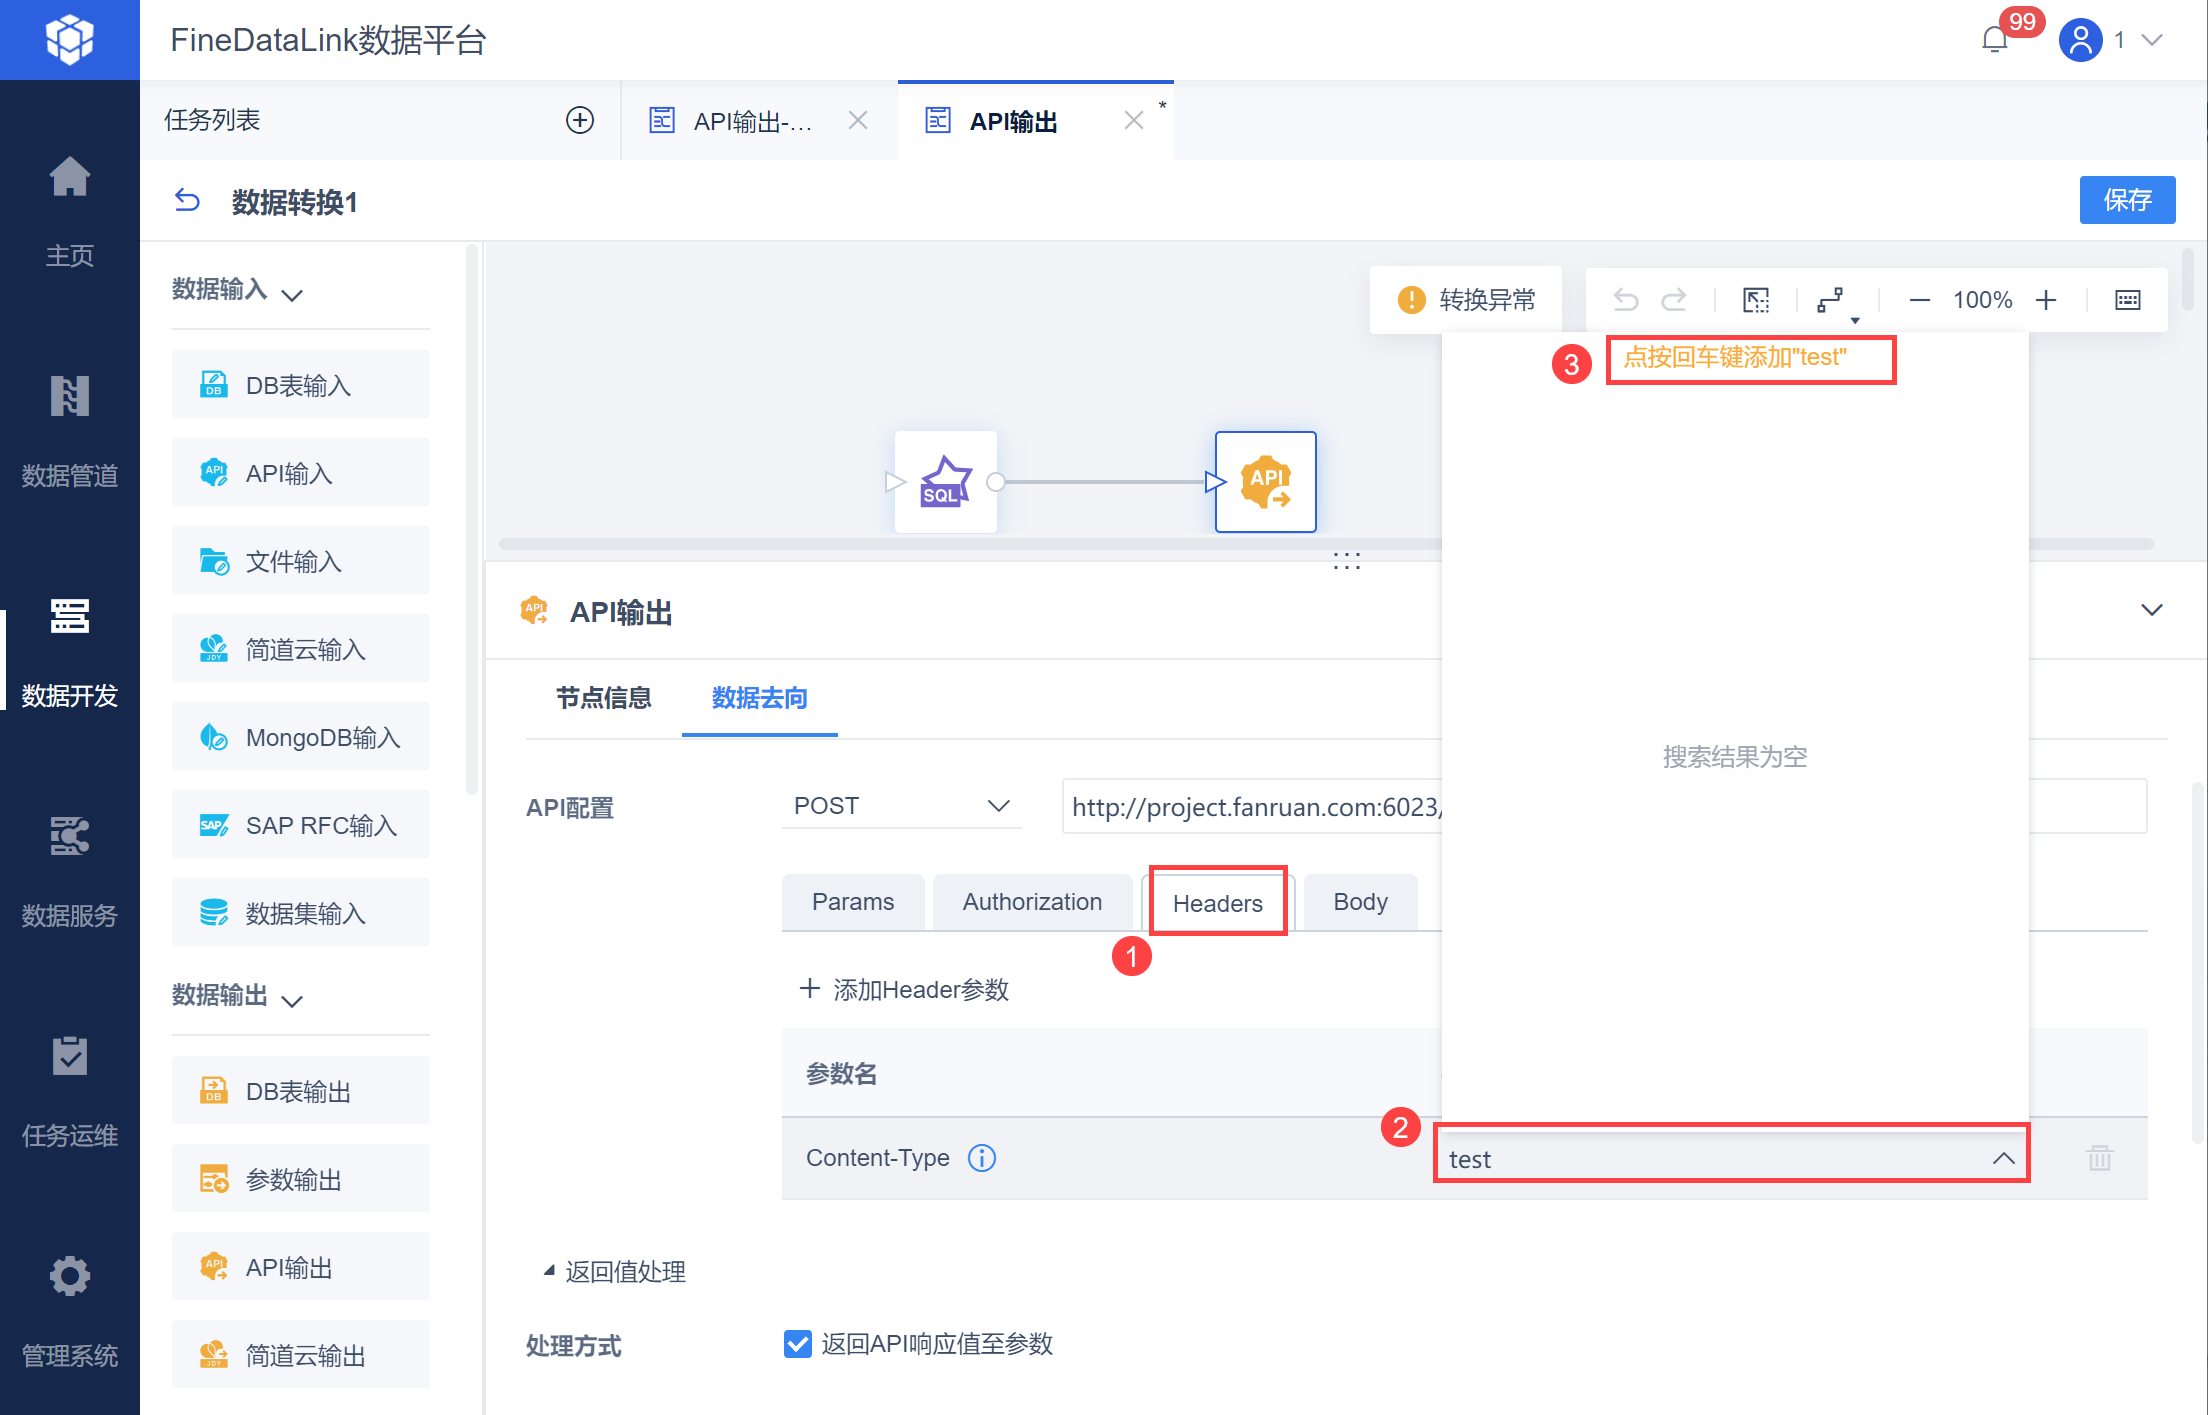Open the POST method dropdown
Image resolution: width=2208 pixels, height=1415 pixels.
tap(901, 806)
